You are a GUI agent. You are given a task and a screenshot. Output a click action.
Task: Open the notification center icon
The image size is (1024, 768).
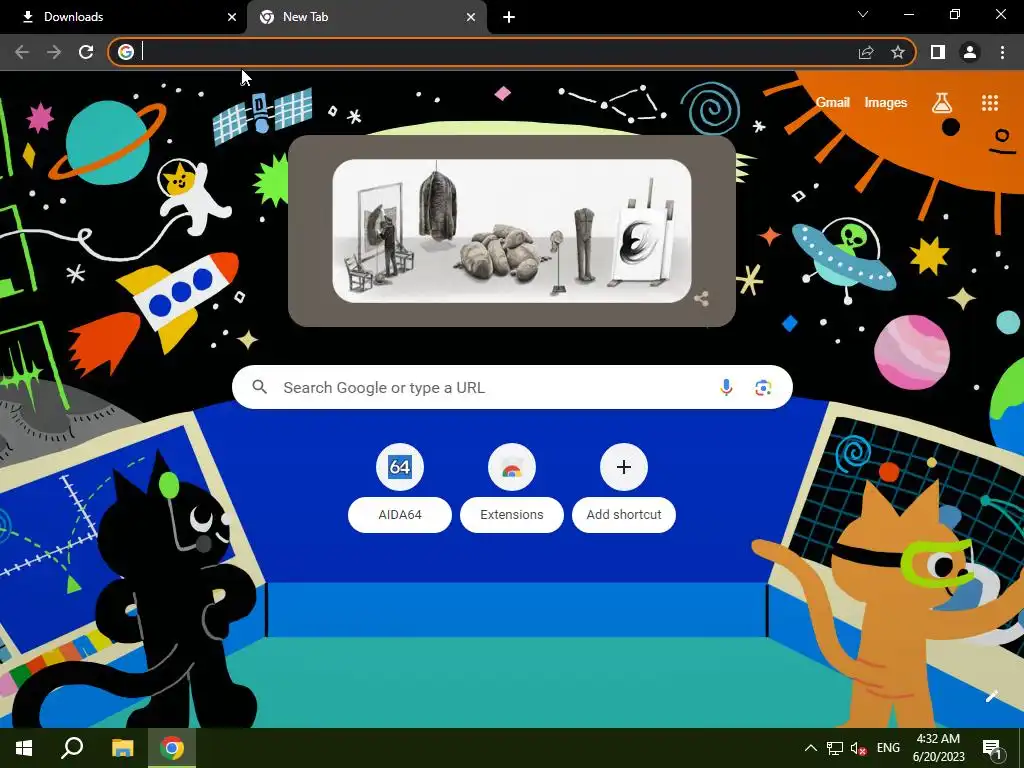(993, 748)
